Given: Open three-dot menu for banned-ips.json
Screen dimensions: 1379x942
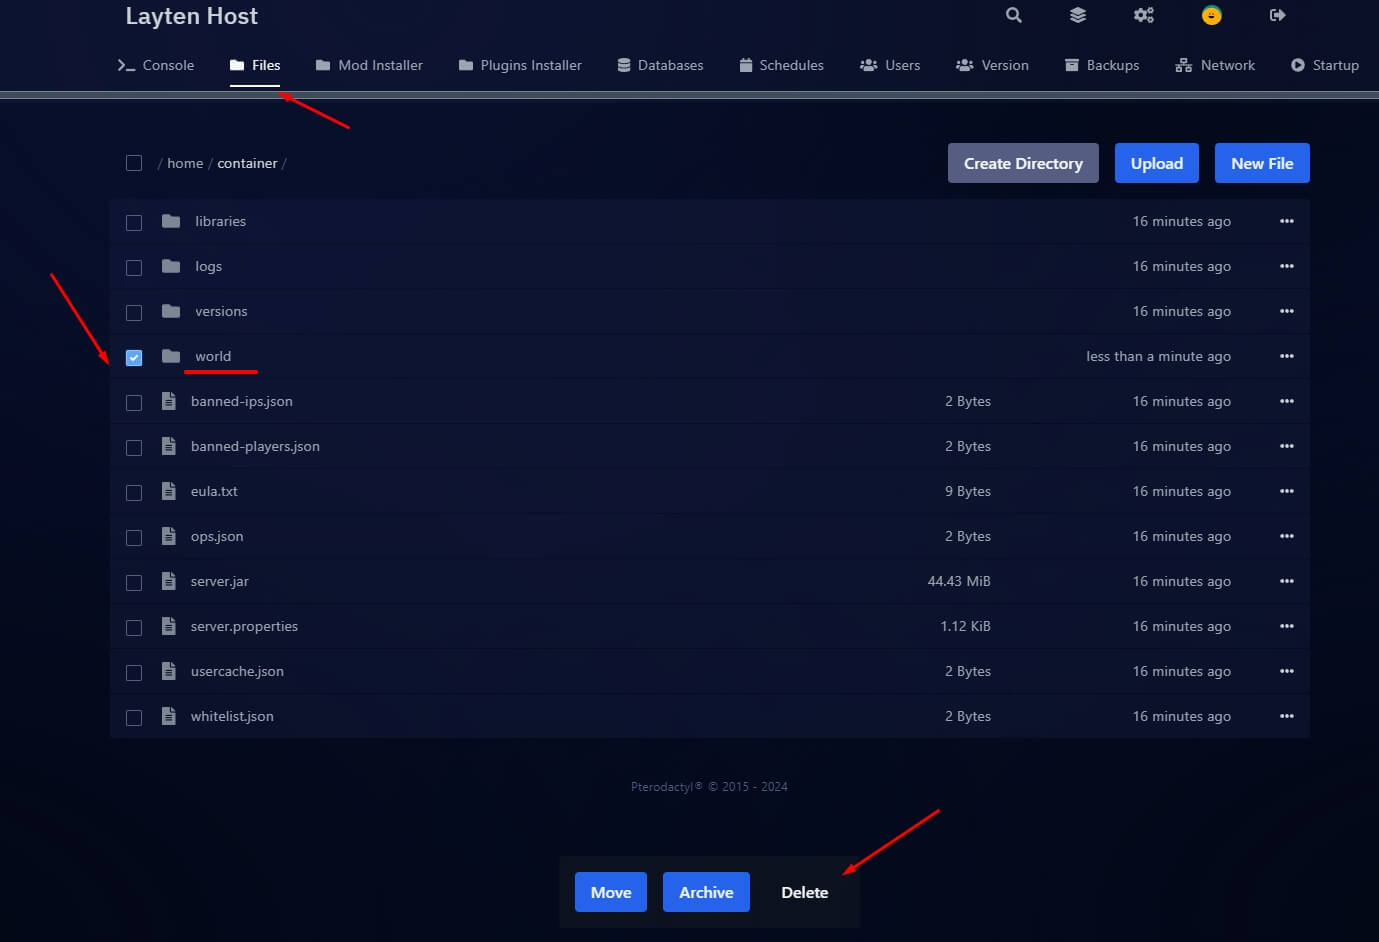Looking at the screenshot, I should [x=1286, y=401].
